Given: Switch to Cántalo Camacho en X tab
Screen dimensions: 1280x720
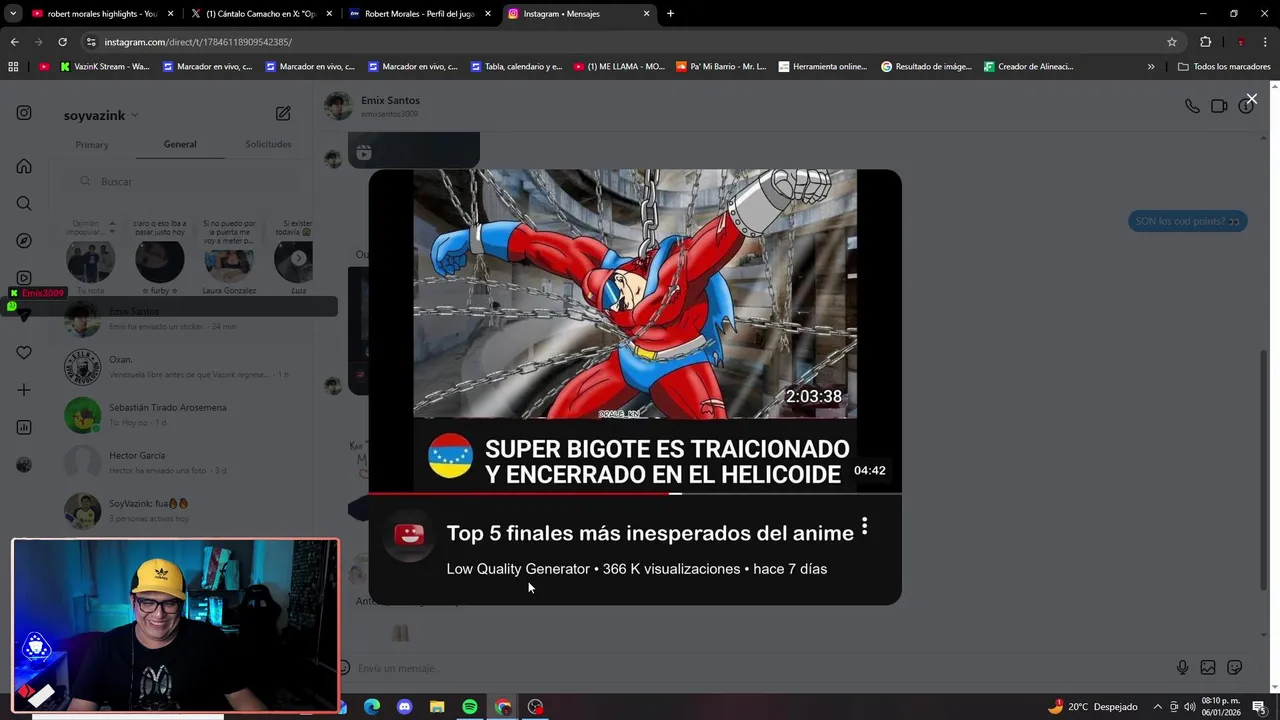Looking at the screenshot, I should click(x=260, y=14).
